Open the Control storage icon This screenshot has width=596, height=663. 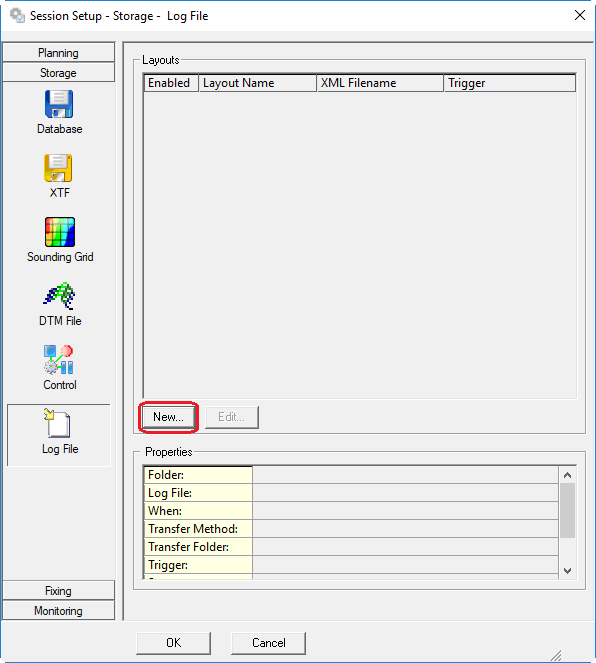tap(59, 360)
